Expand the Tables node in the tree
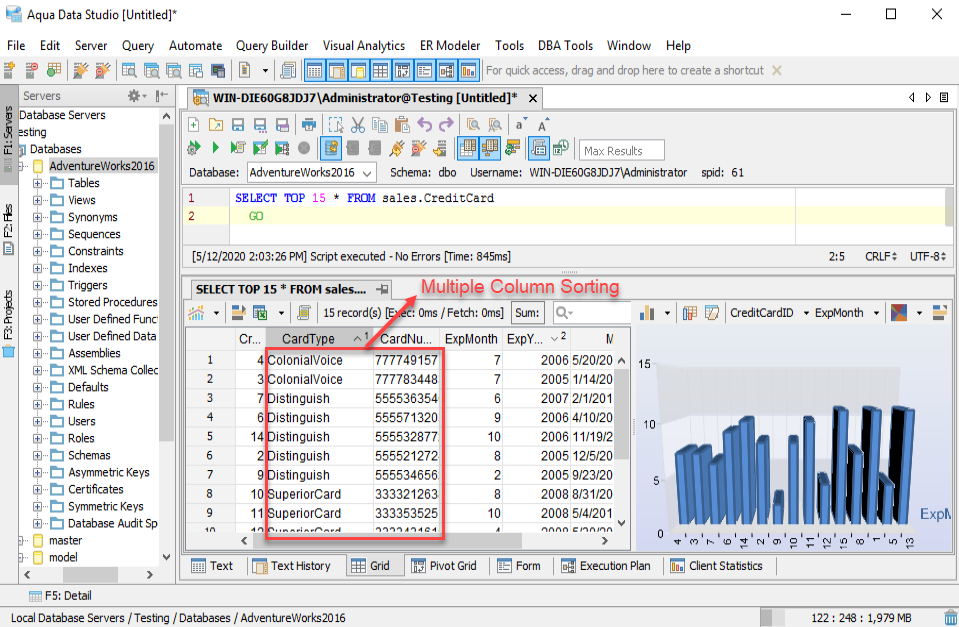 coord(38,183)
